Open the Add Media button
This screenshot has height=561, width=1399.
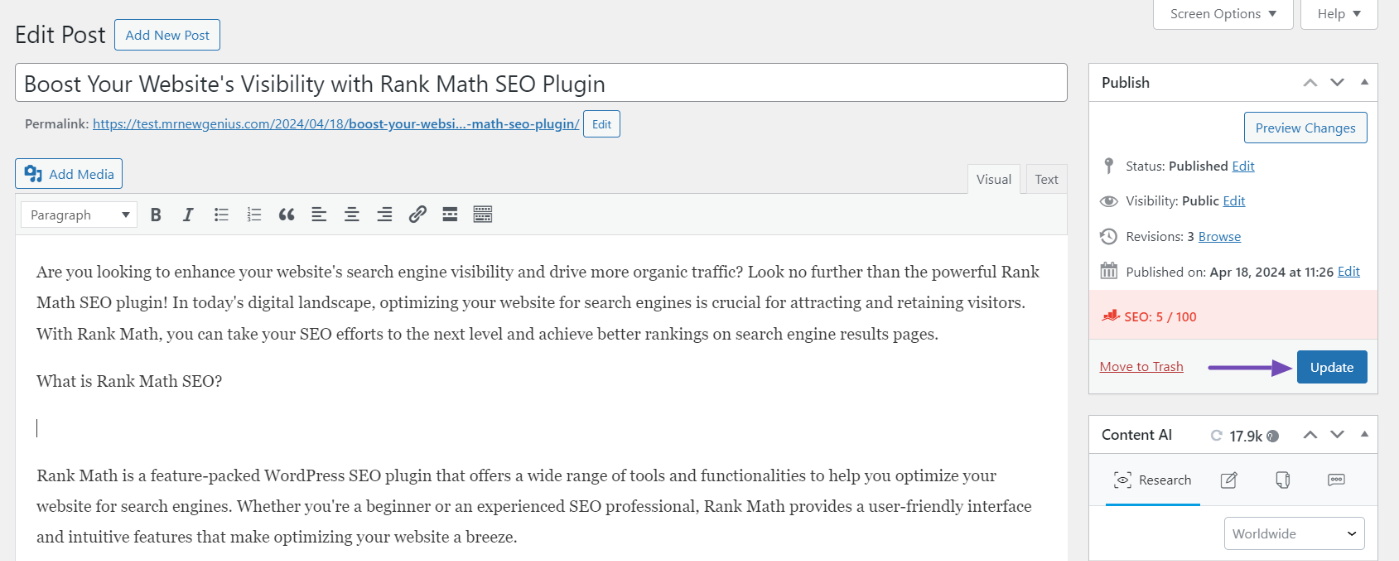pos(69,174)
